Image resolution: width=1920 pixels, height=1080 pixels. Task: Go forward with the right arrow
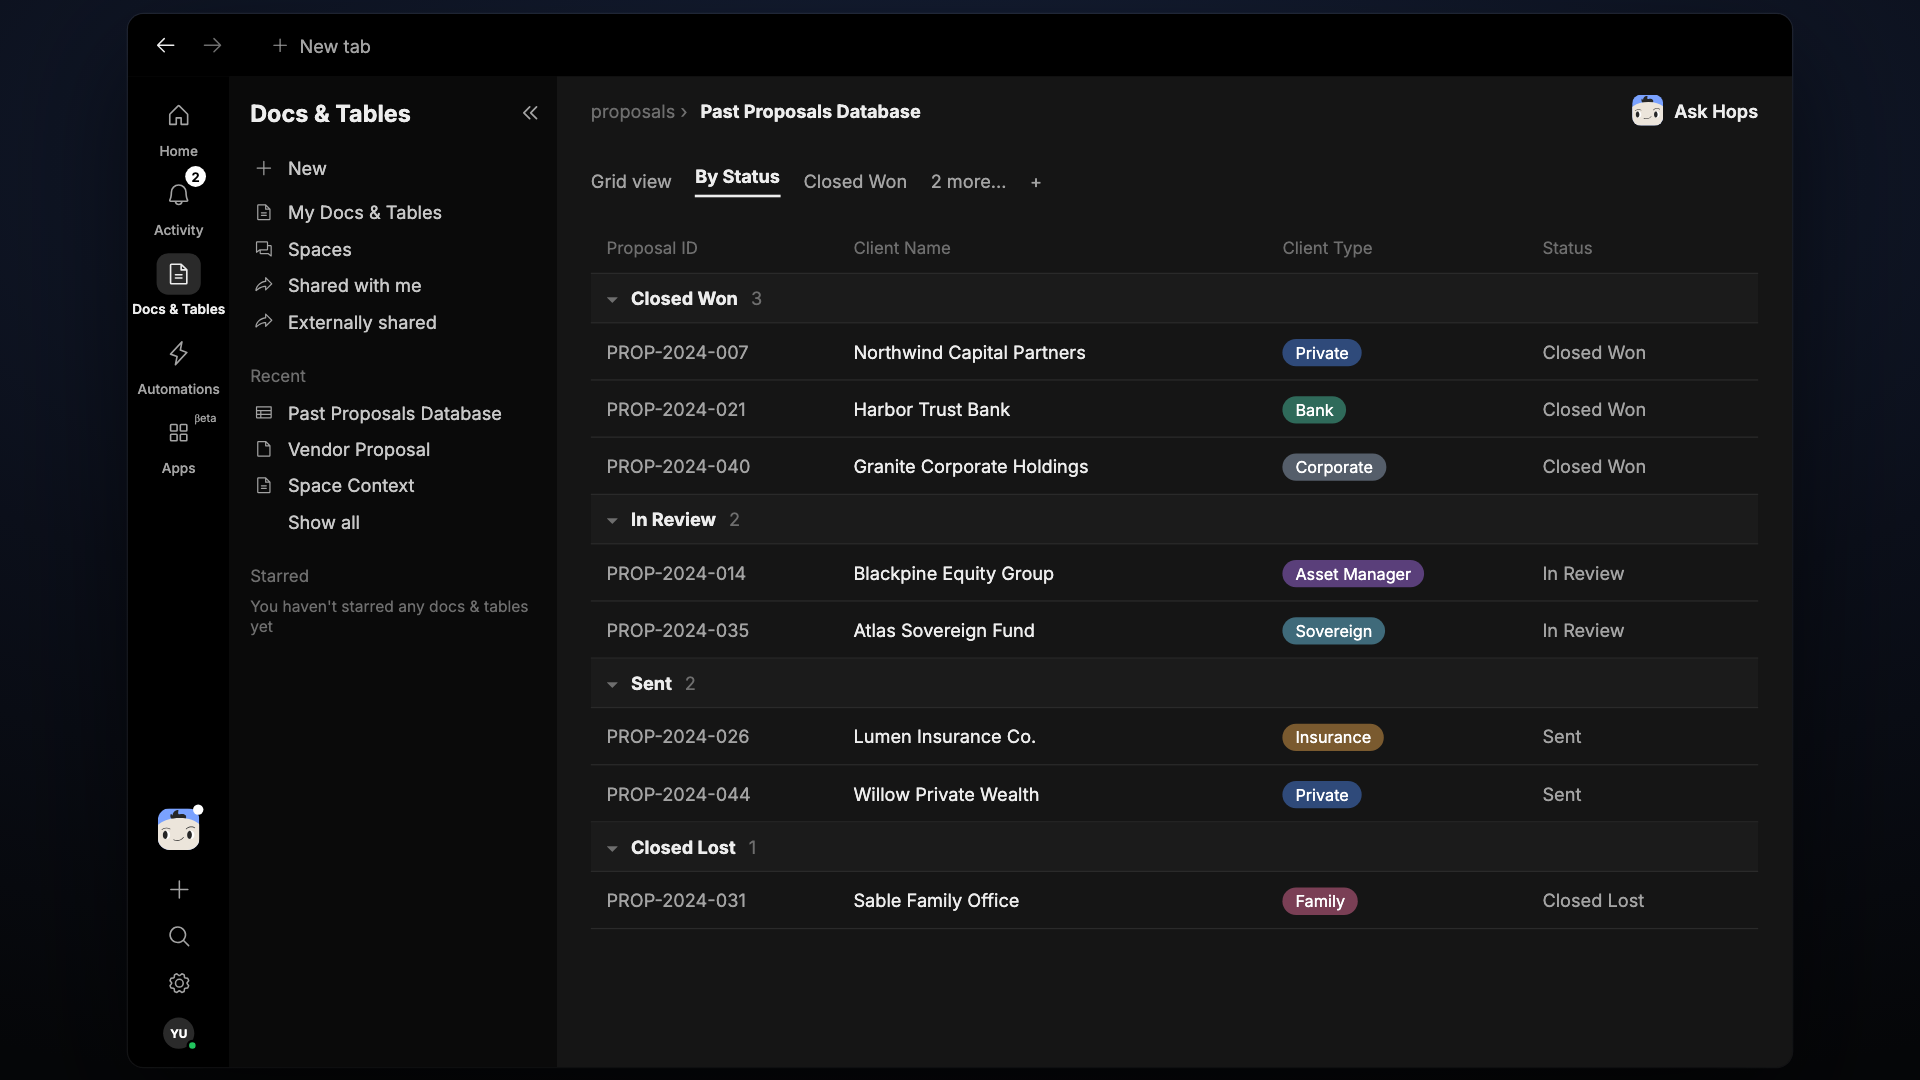coord(212,46)
